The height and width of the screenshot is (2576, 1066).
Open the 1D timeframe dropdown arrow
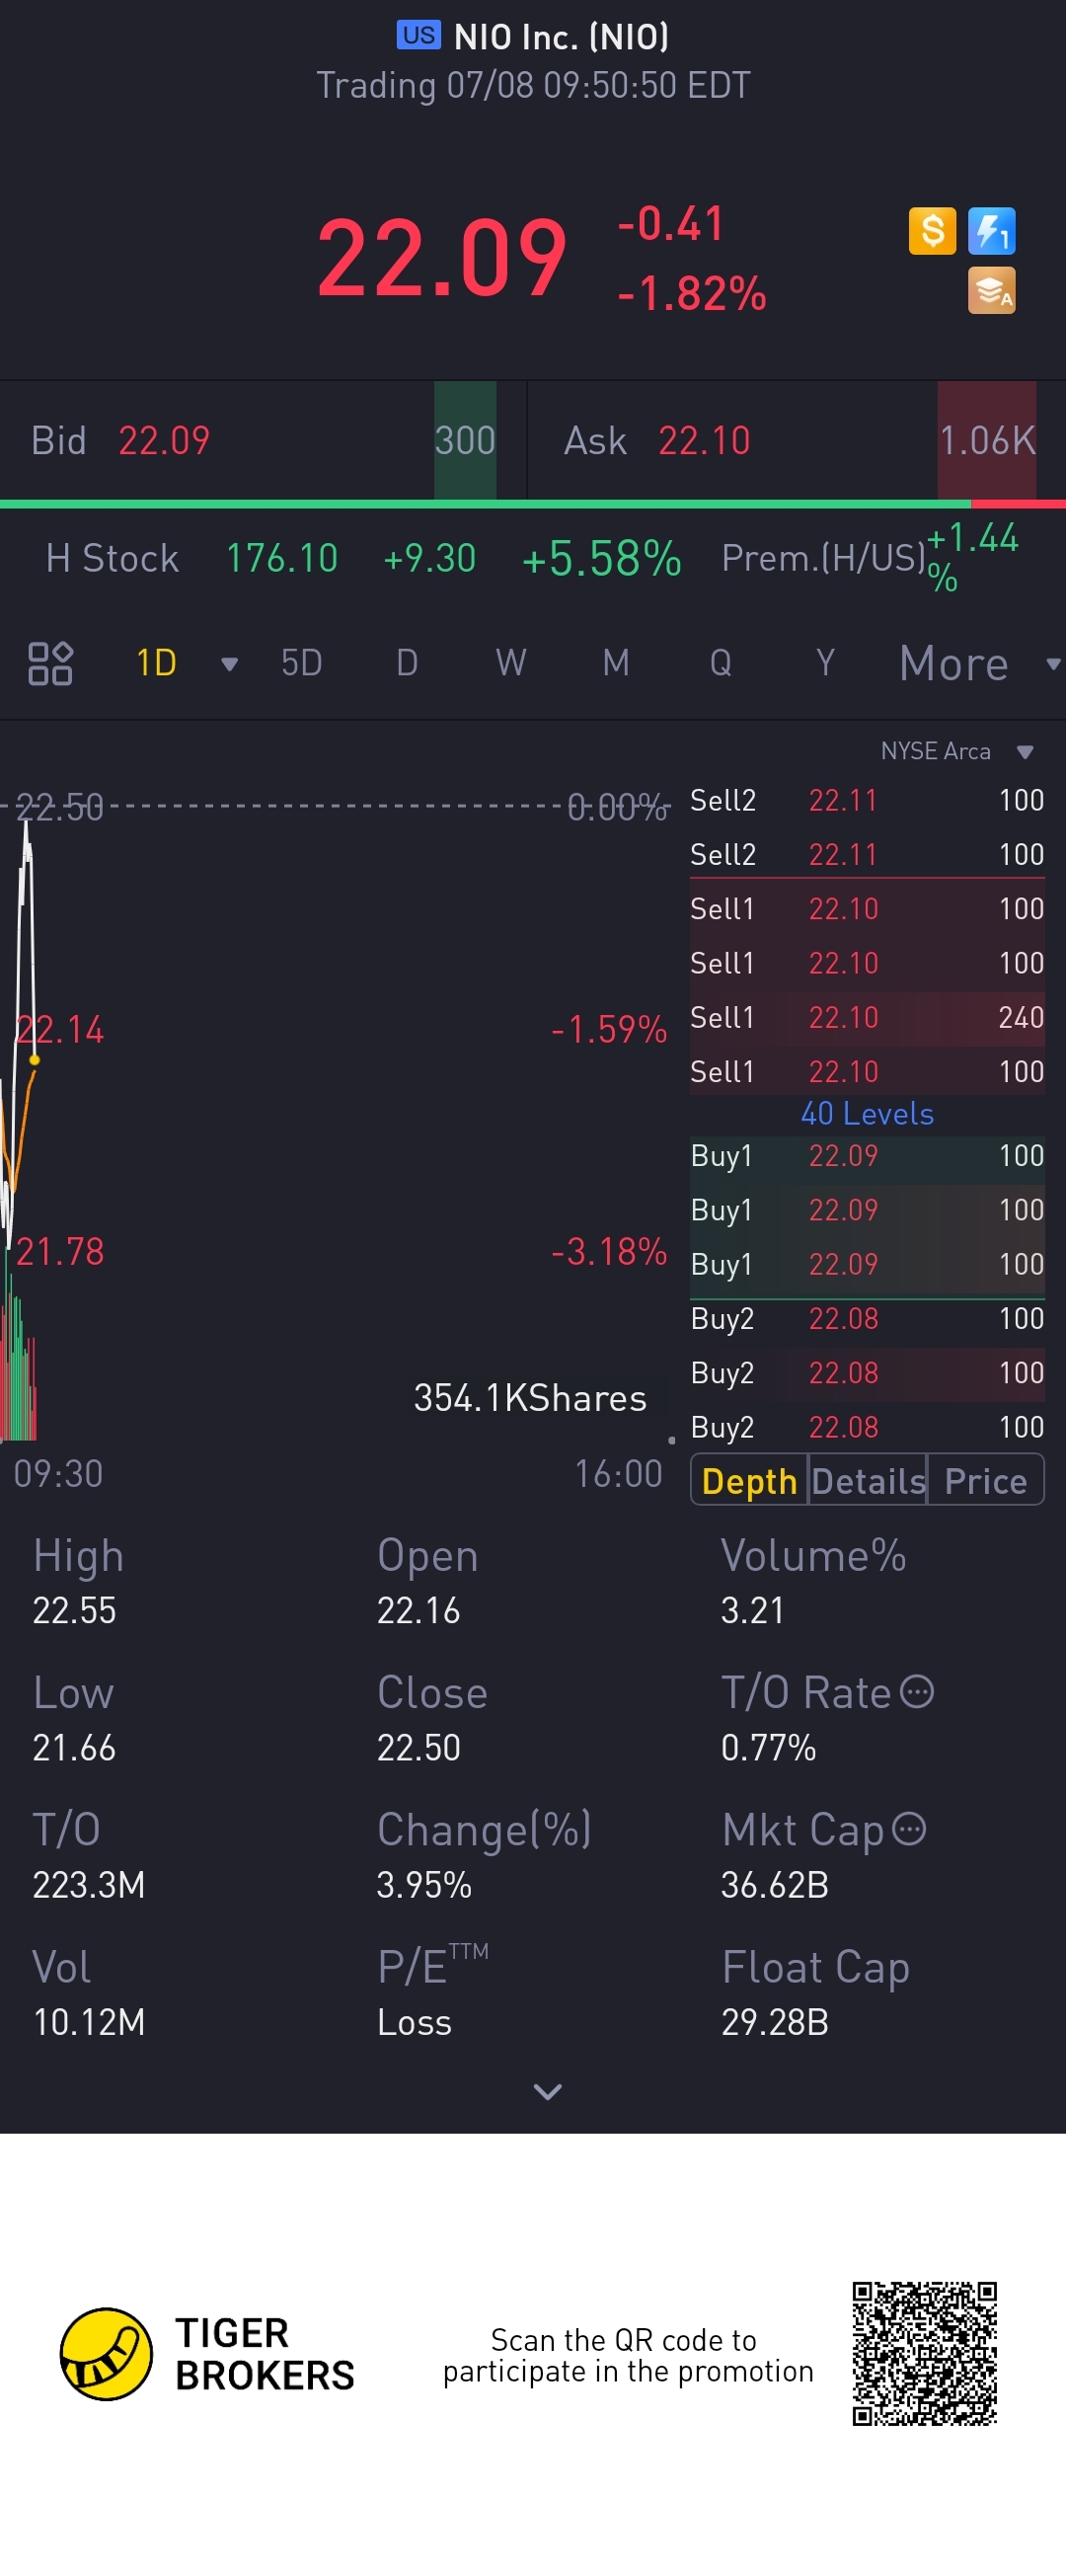tap(229, 664)
